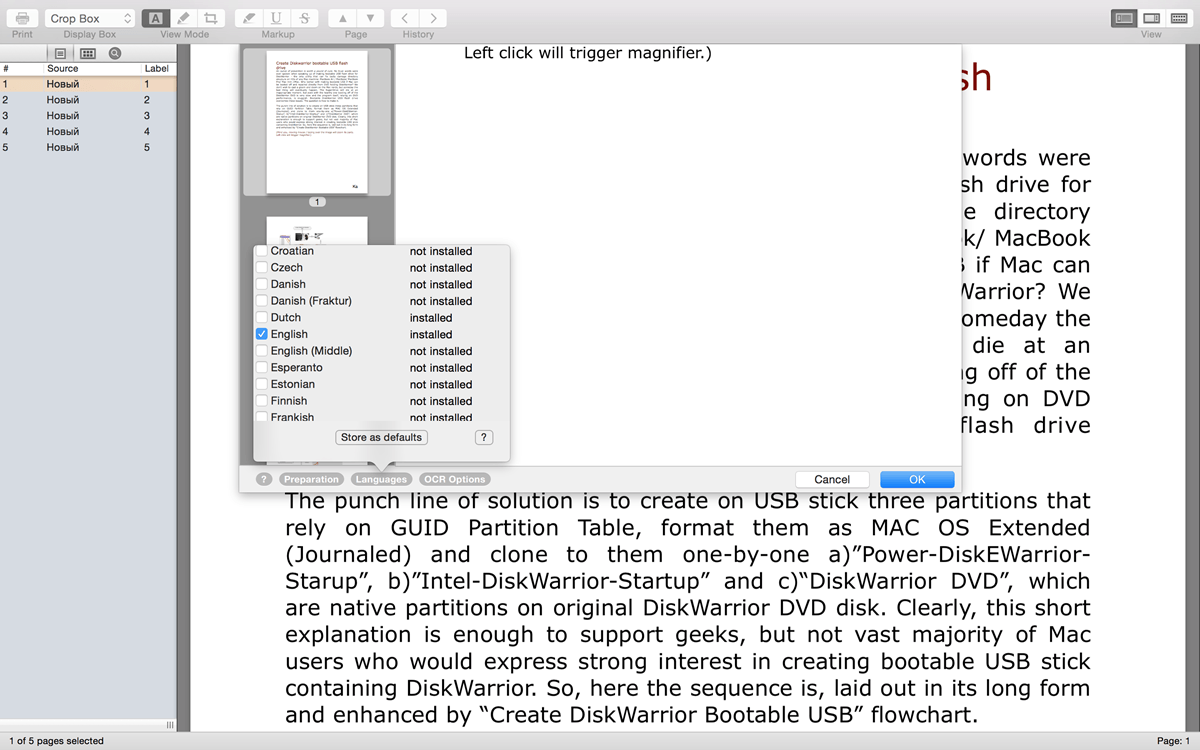
Task: Click the Label column header
Action: (156, 69)
